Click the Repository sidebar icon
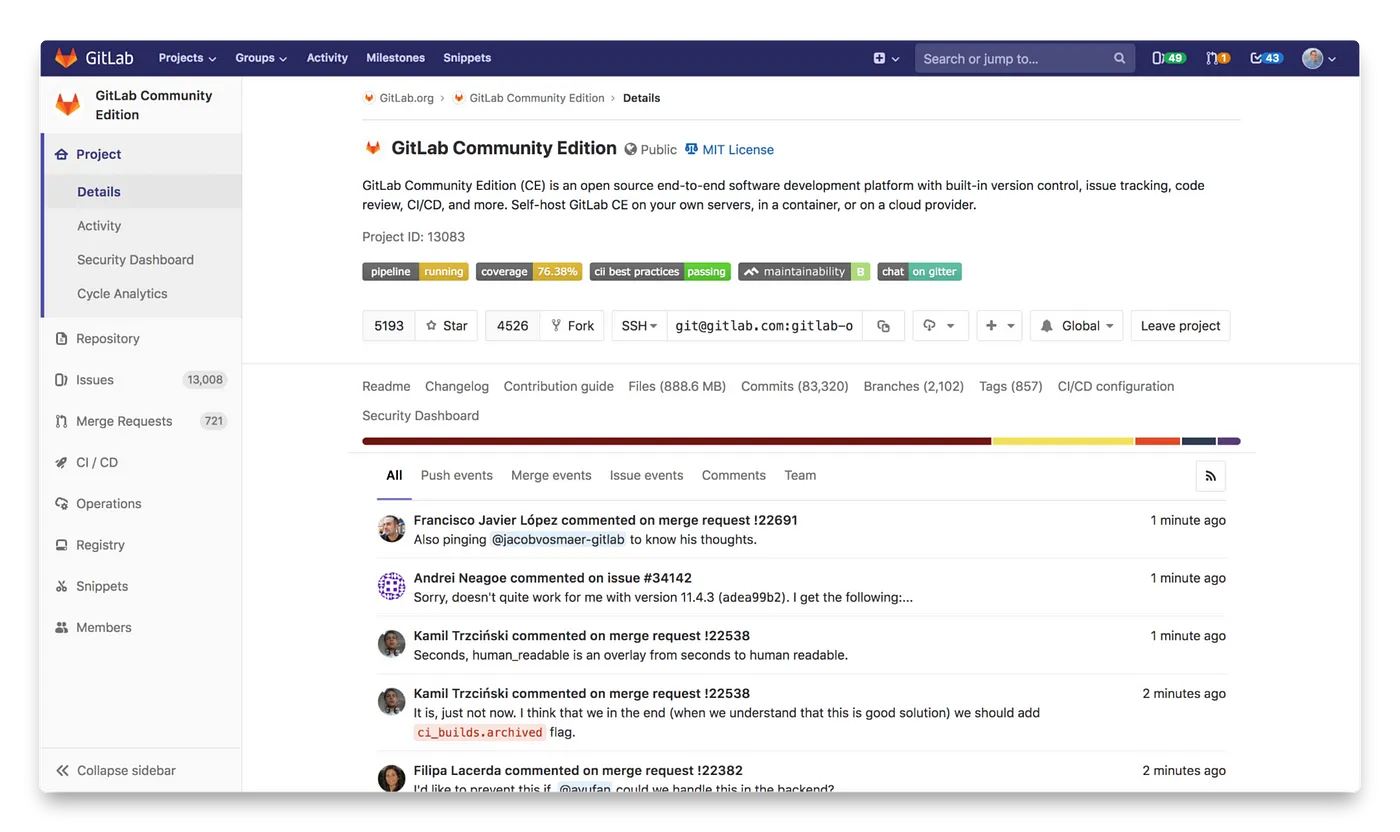Image resolution: width=1400 pixels, height=832 pixels. coord(61,339)
